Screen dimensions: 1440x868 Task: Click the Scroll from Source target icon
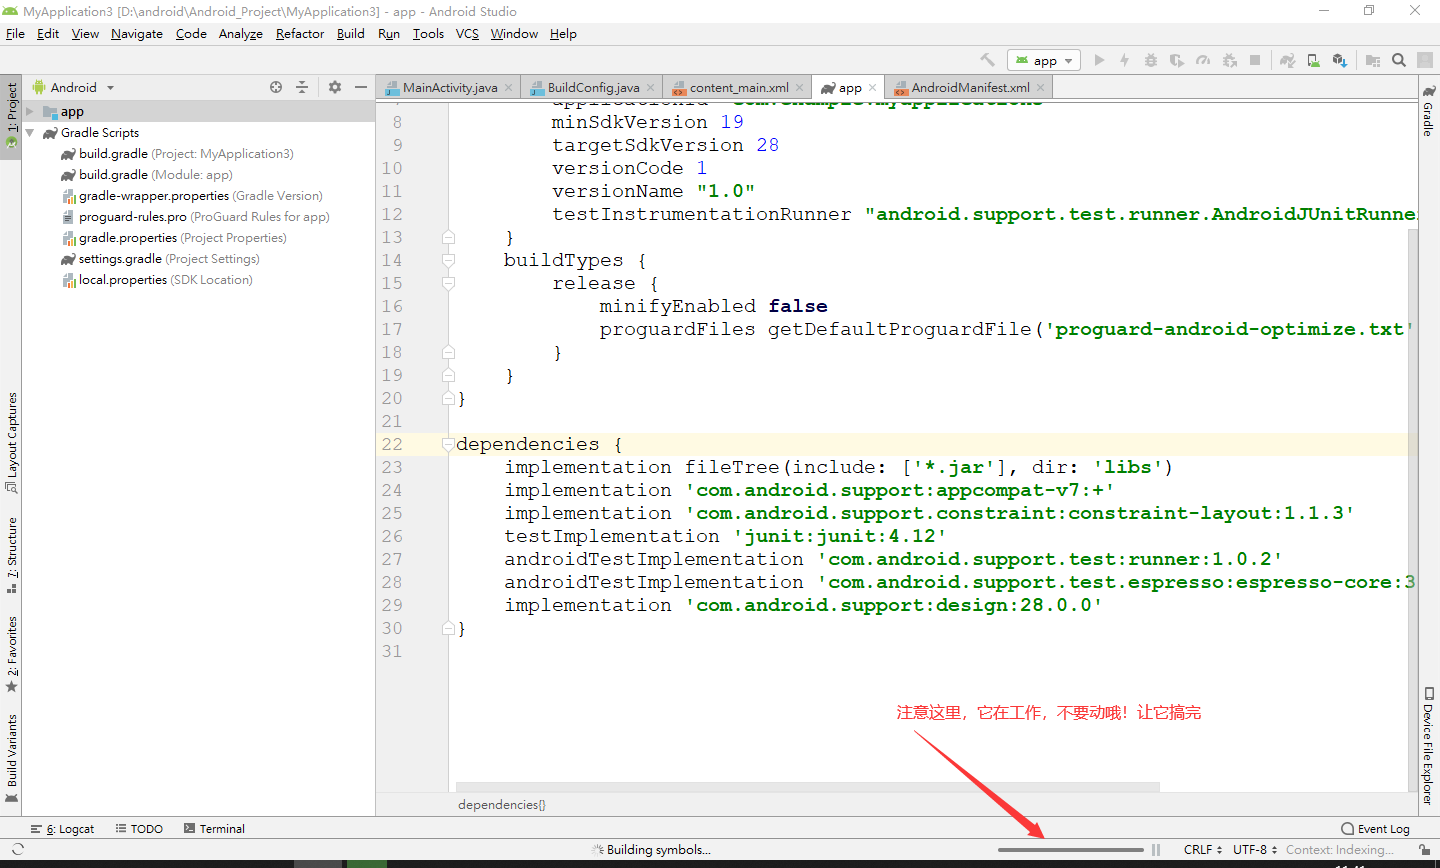pos(276,87)
